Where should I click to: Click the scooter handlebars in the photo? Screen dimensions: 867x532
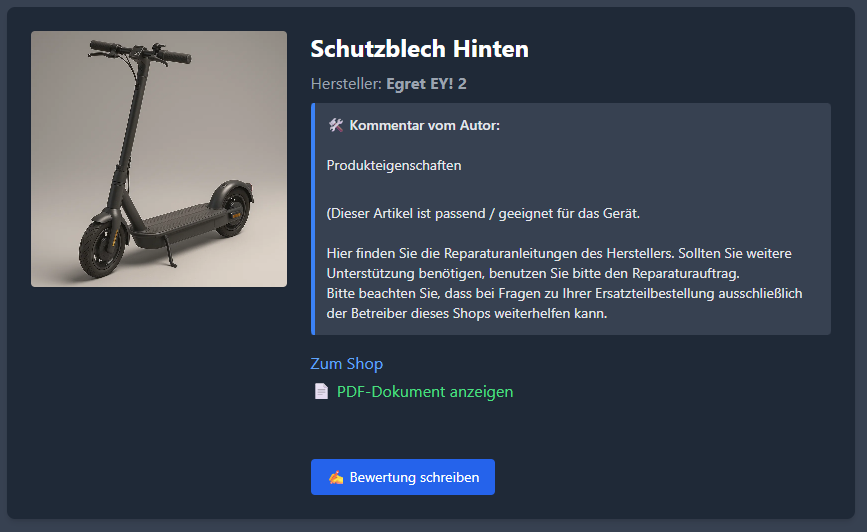(140, 53)
